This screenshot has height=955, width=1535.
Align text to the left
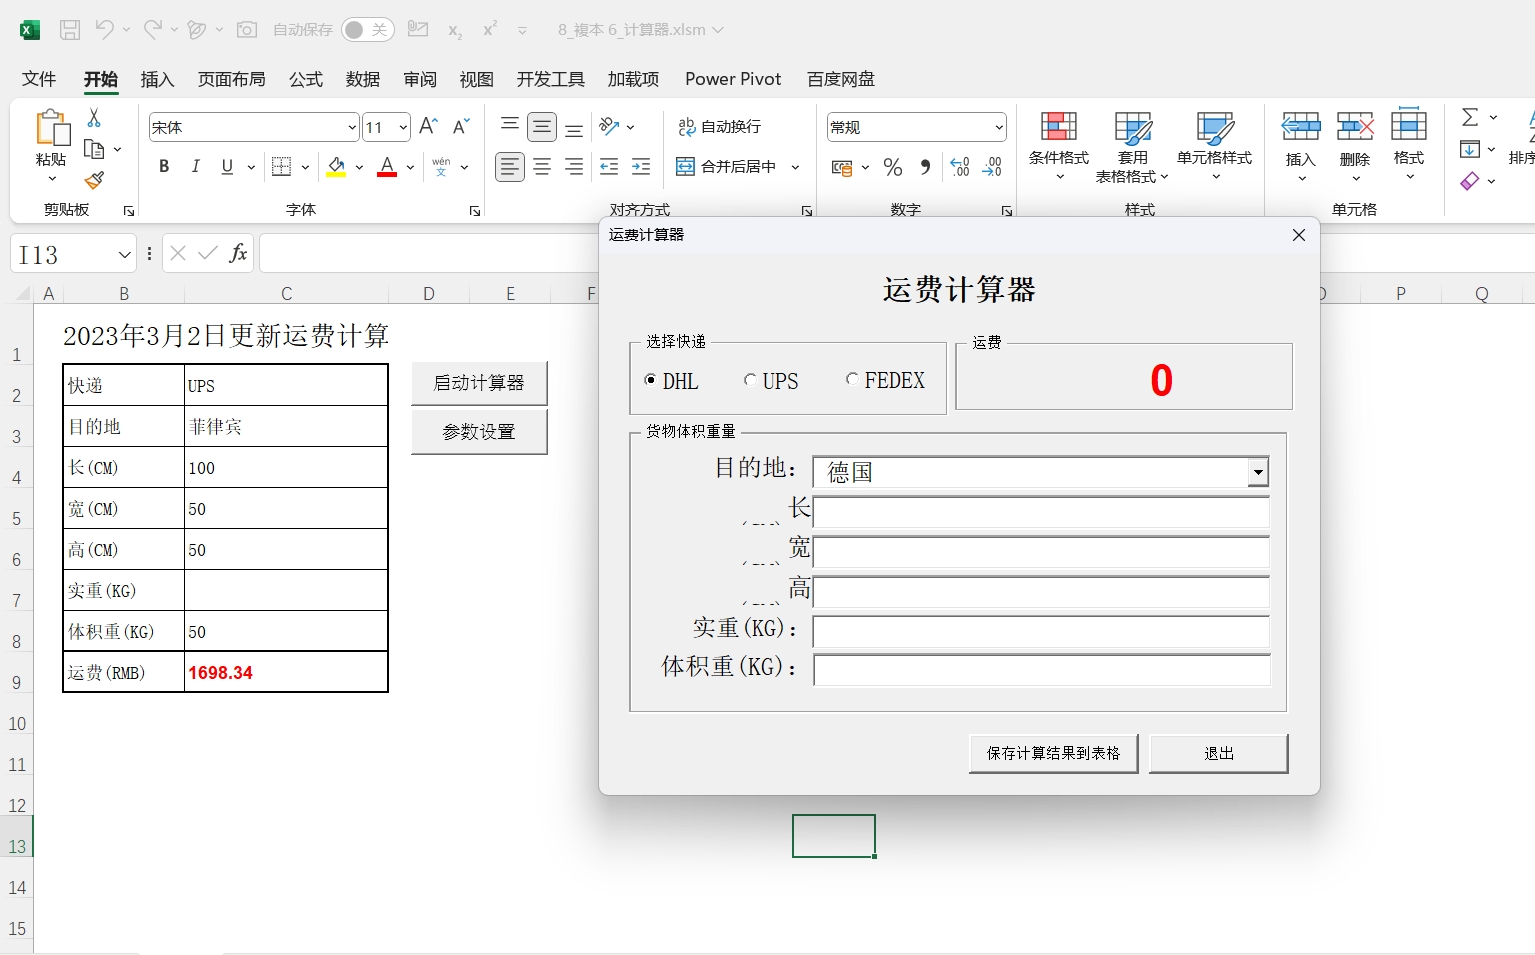pyautogui.click(x=510, y=167)
